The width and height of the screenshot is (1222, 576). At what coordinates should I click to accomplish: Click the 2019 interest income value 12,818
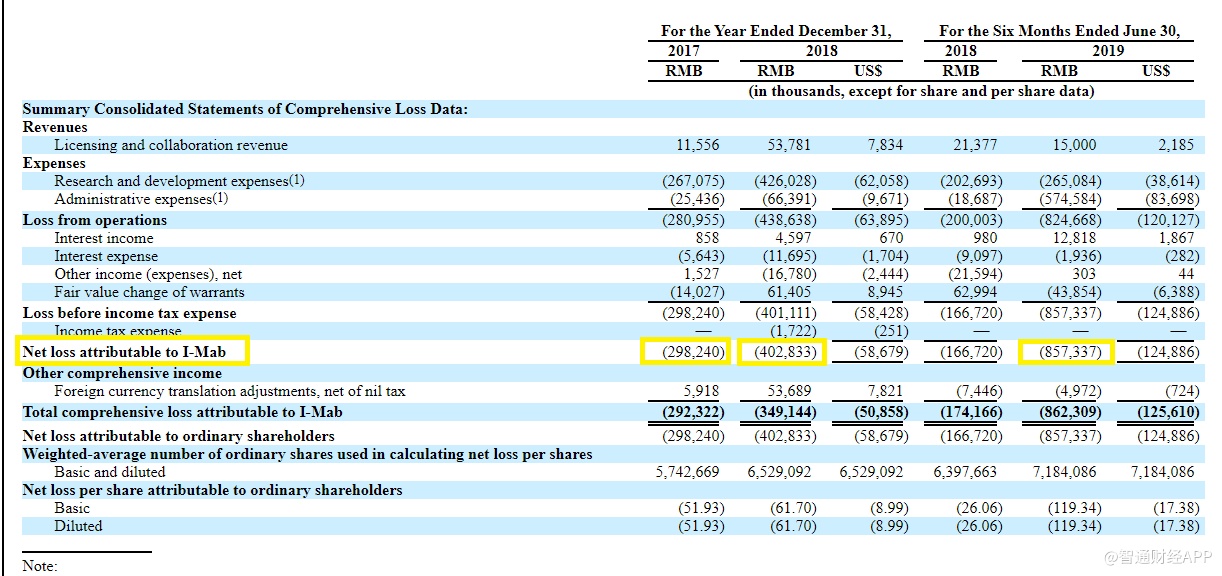[x=1074, y=238]
